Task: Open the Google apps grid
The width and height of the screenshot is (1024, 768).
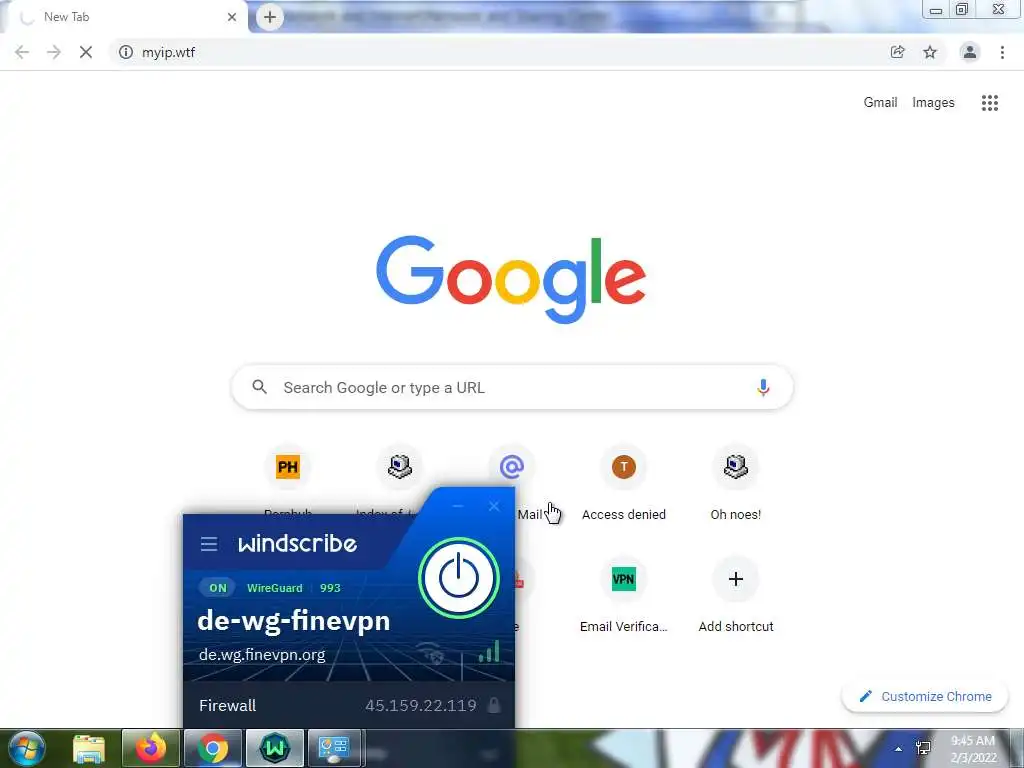Action: 990,103
